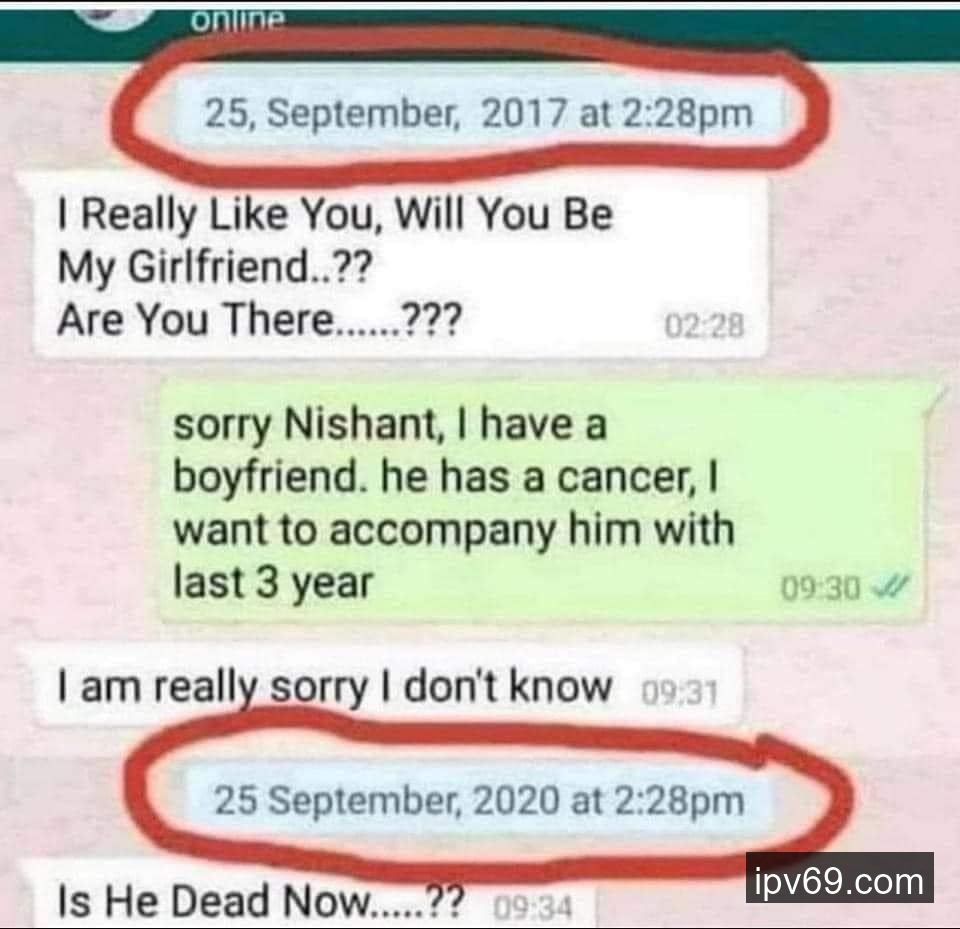
Task: Select the "Will You Be My Girlfriend" message bubble
Action: 399,266
